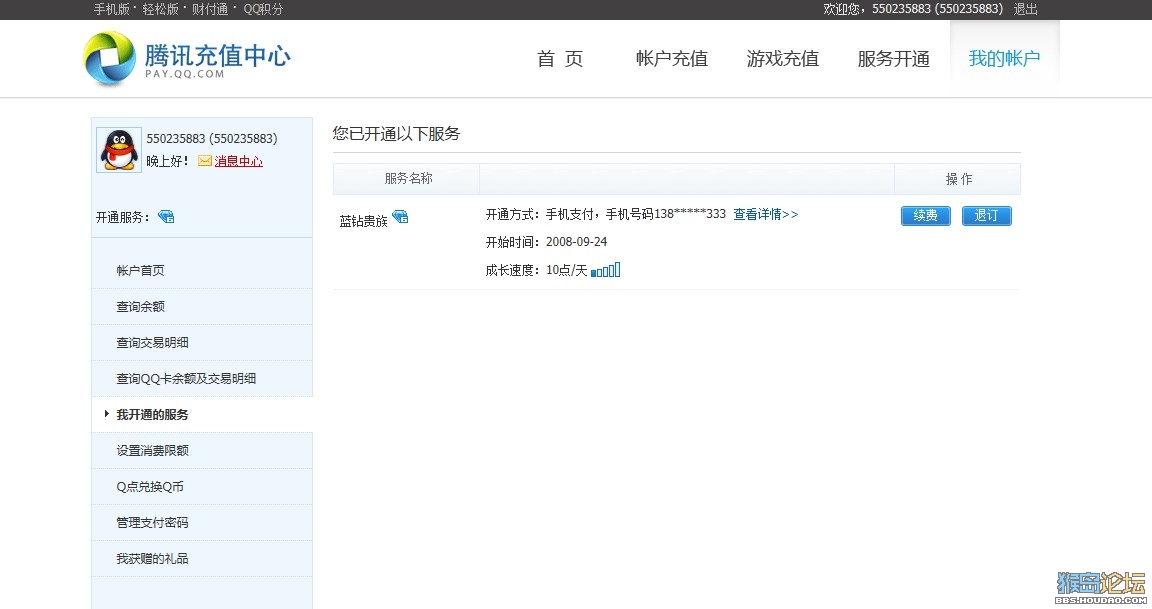Click the 服务名称 column header
The height and width of the screenshot is (609, 1152).
pyautogui.click(x=408, y=179)
